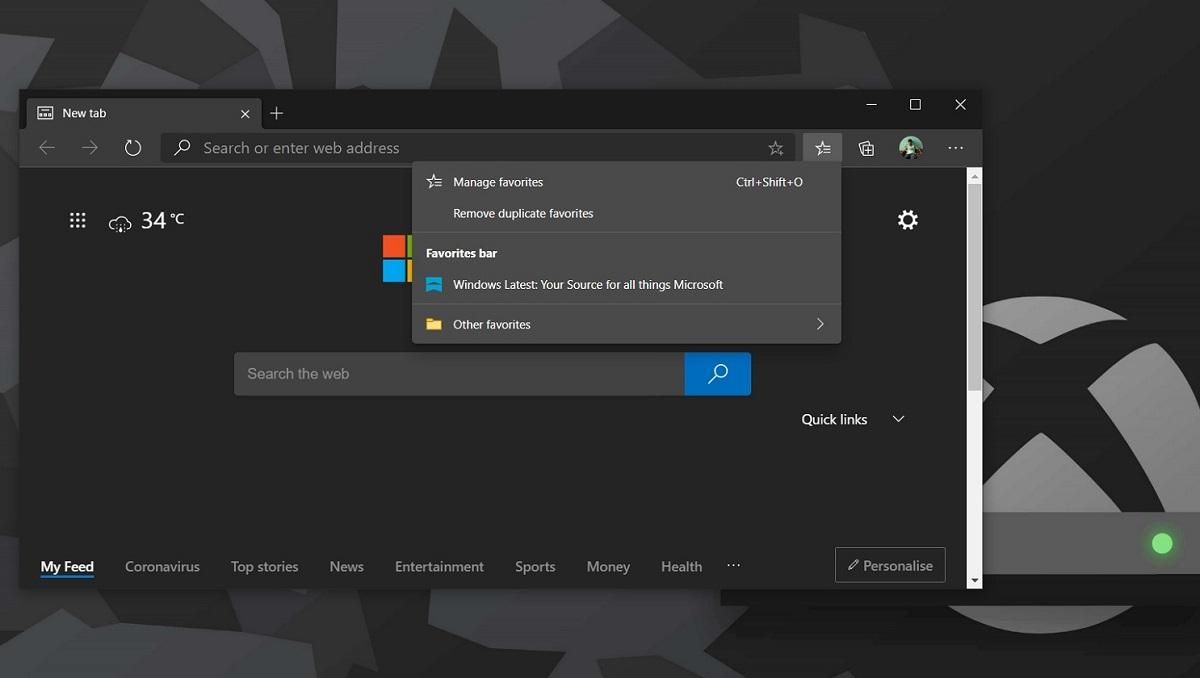Image resolution: width=1200 pixels, height=678 pixels.
Task: Click the profile avatar icon
Action: pyautogui.click(x=911, y=147)
